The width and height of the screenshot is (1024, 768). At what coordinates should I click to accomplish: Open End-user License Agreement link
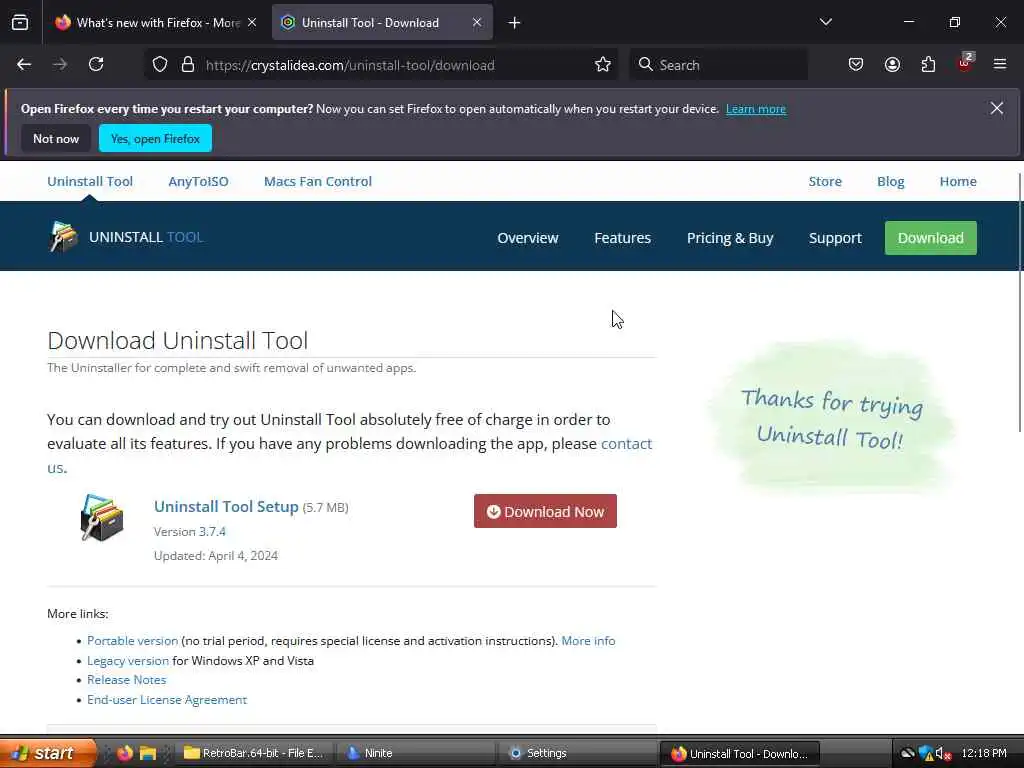click(167, 699)
